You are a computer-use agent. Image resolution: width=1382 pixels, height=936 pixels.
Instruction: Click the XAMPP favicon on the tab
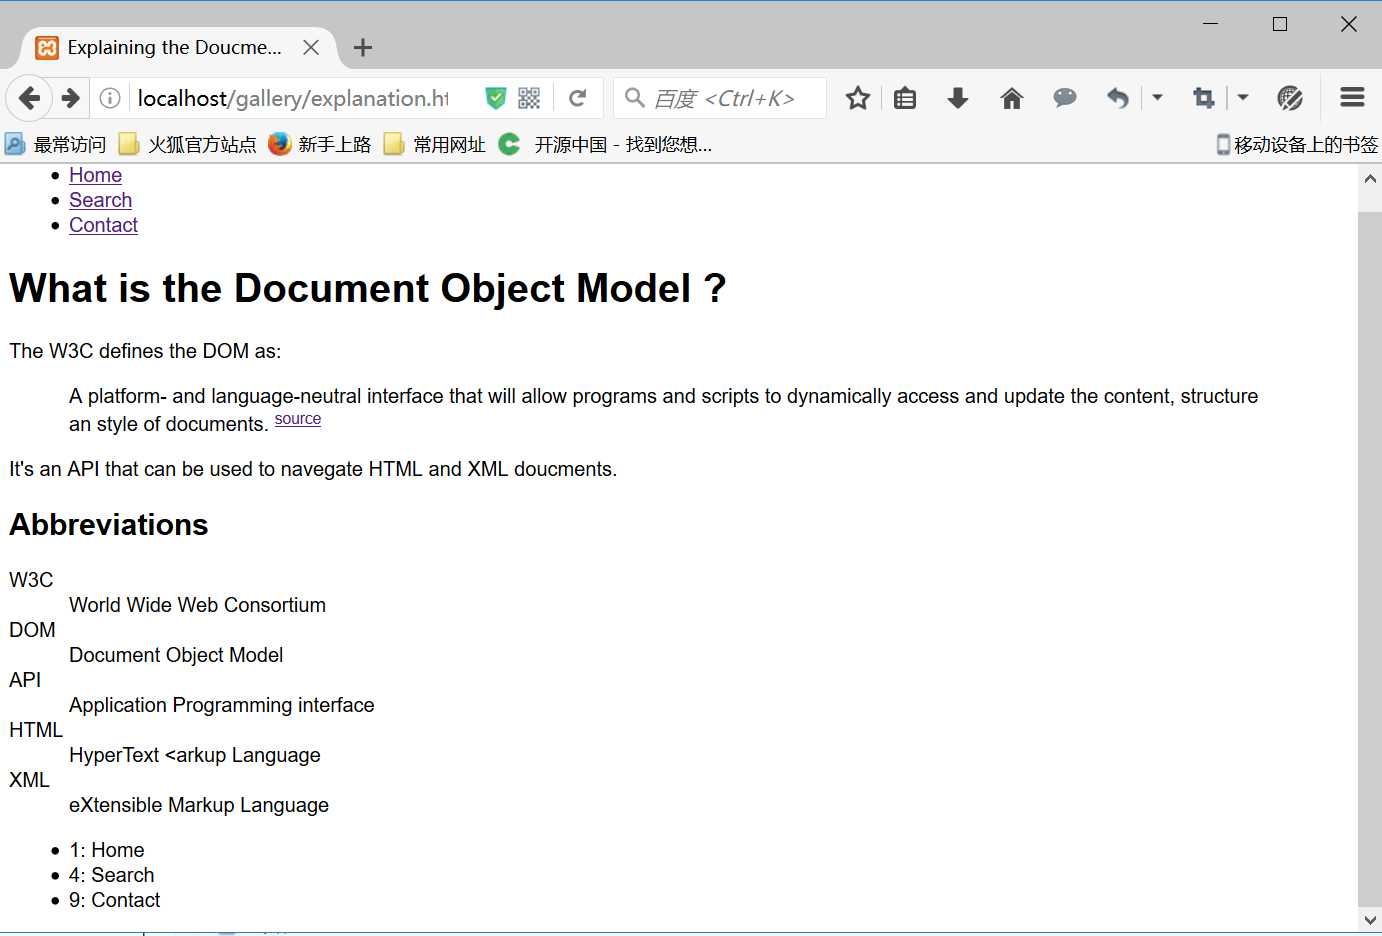coord(47,47)
